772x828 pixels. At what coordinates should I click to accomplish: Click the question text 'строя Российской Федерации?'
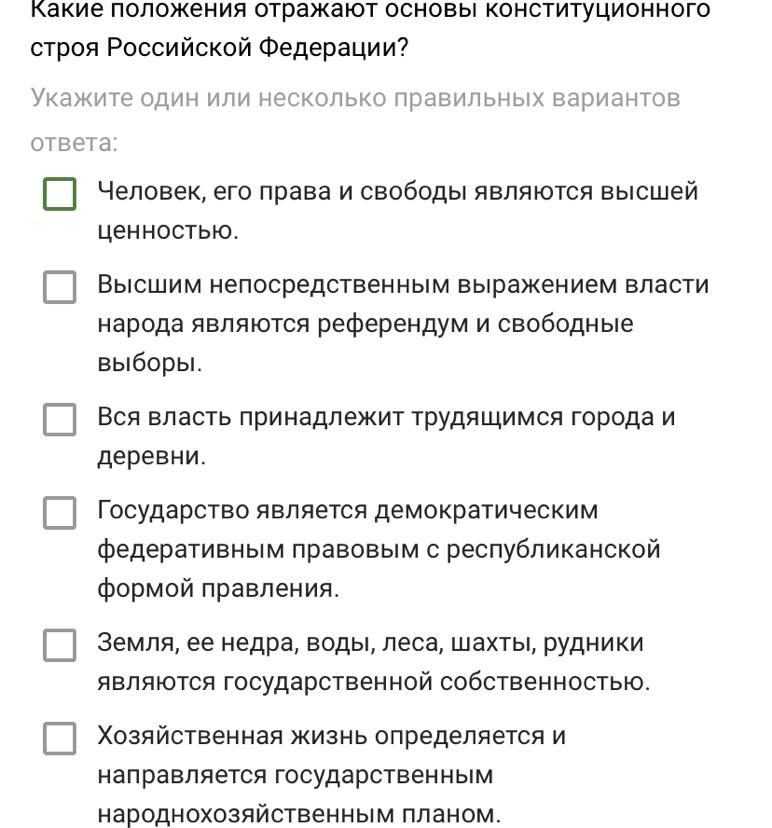(219, 48)
